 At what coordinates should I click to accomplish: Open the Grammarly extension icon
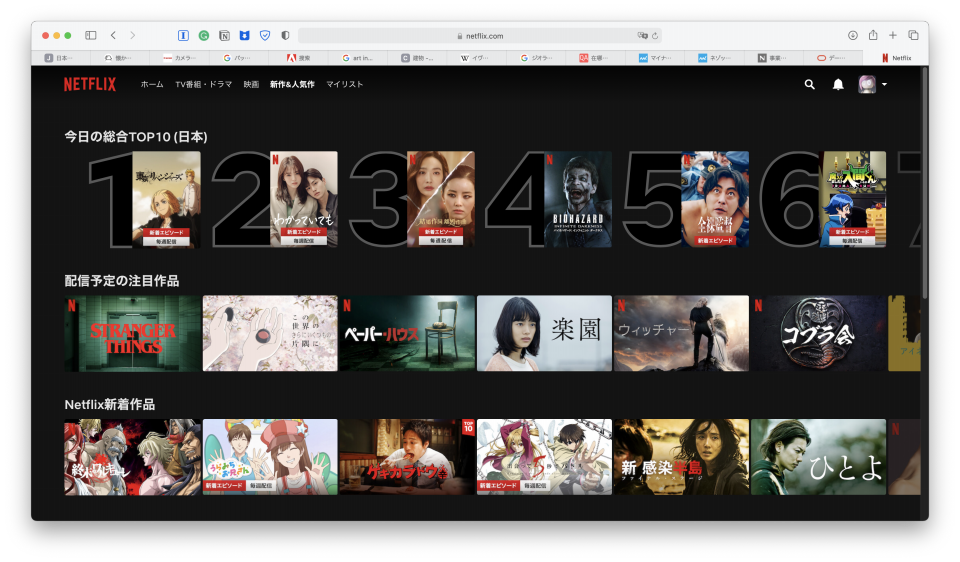click(x=204, y=36)
